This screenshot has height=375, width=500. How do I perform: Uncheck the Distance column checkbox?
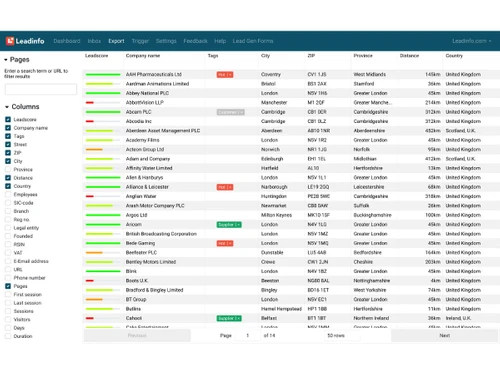pos(8,178)
